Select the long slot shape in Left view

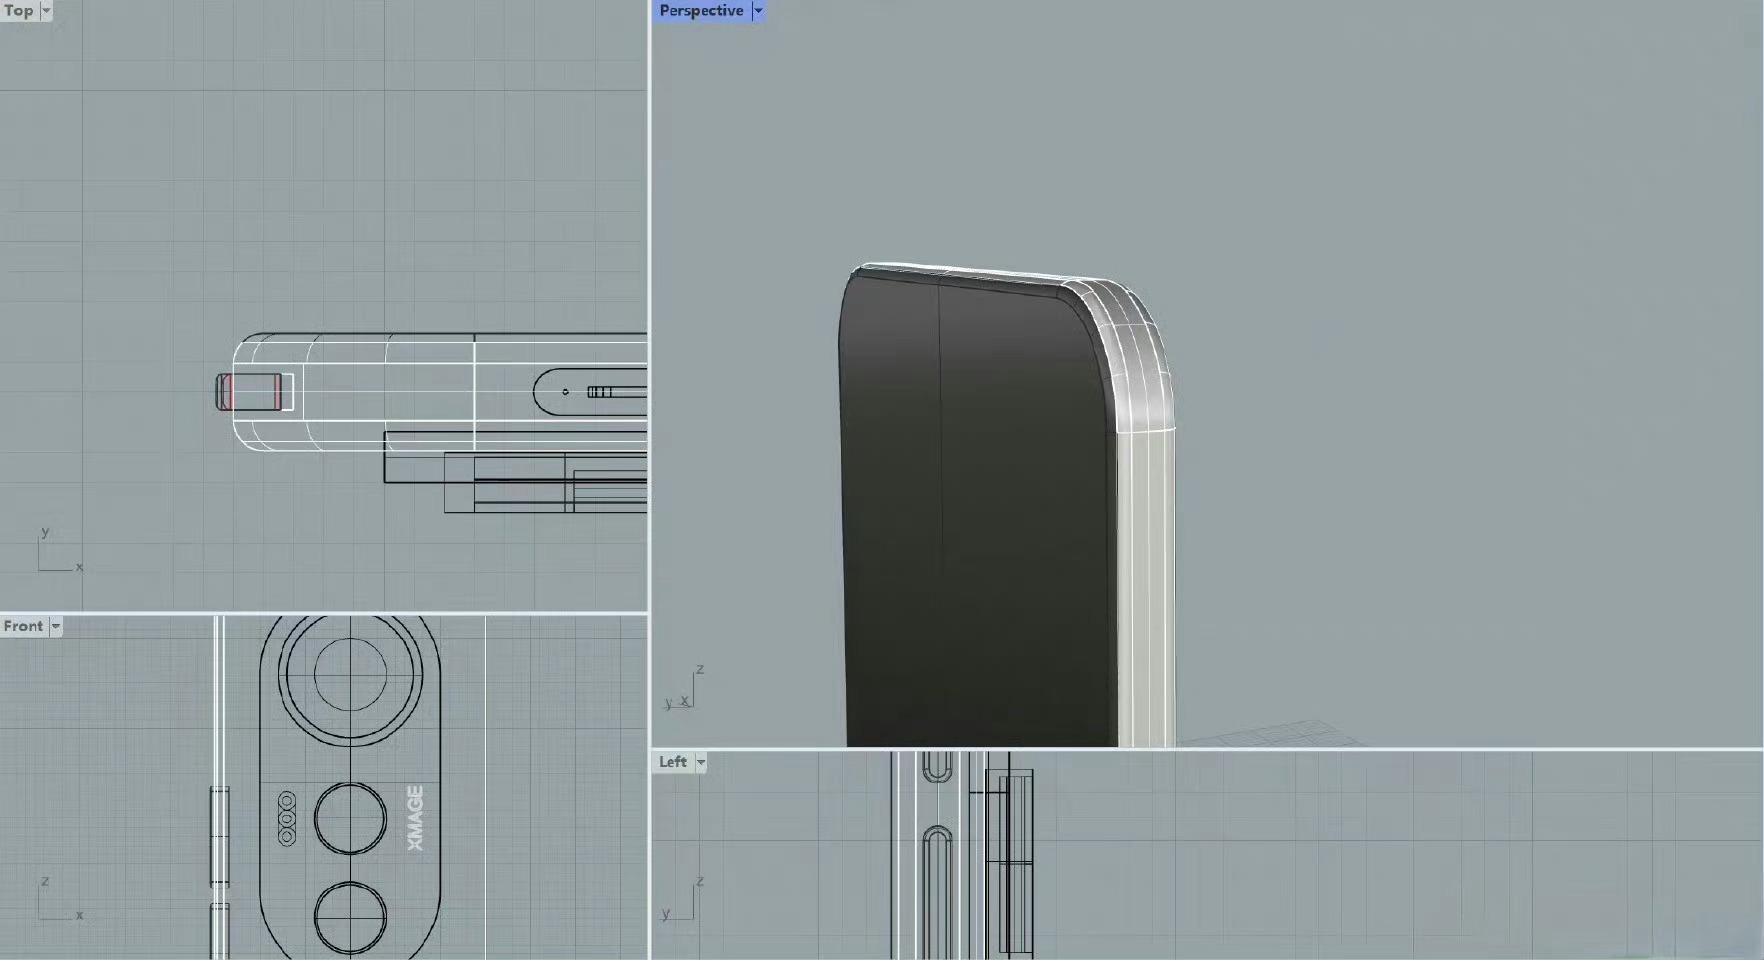[x=937, y=892]
